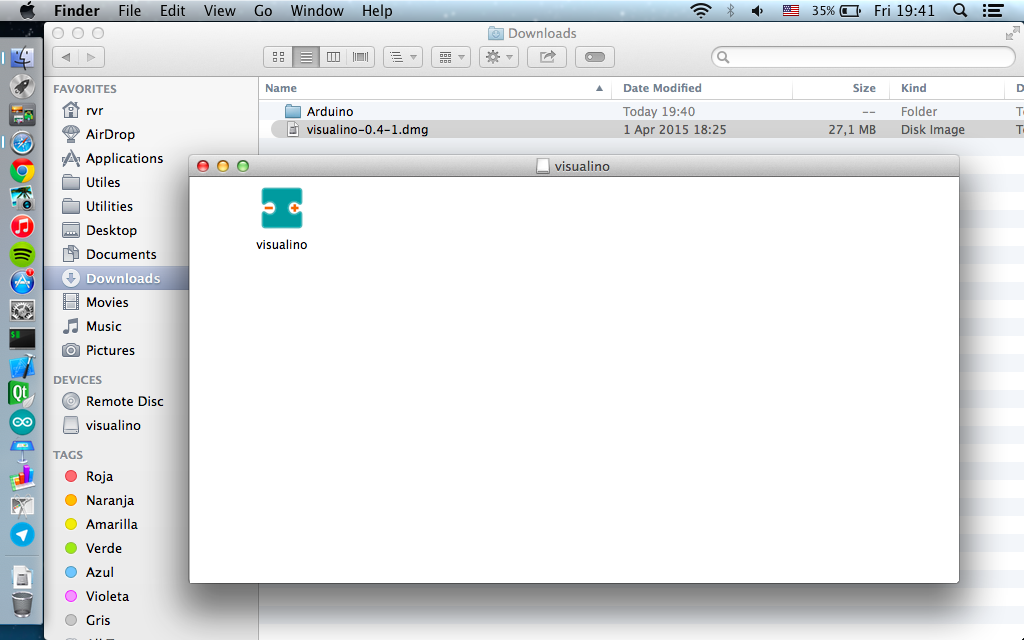This screenshot has width=1024, height=640.
Task: Open Music in sidebar
Action: (x=103, y=327)
